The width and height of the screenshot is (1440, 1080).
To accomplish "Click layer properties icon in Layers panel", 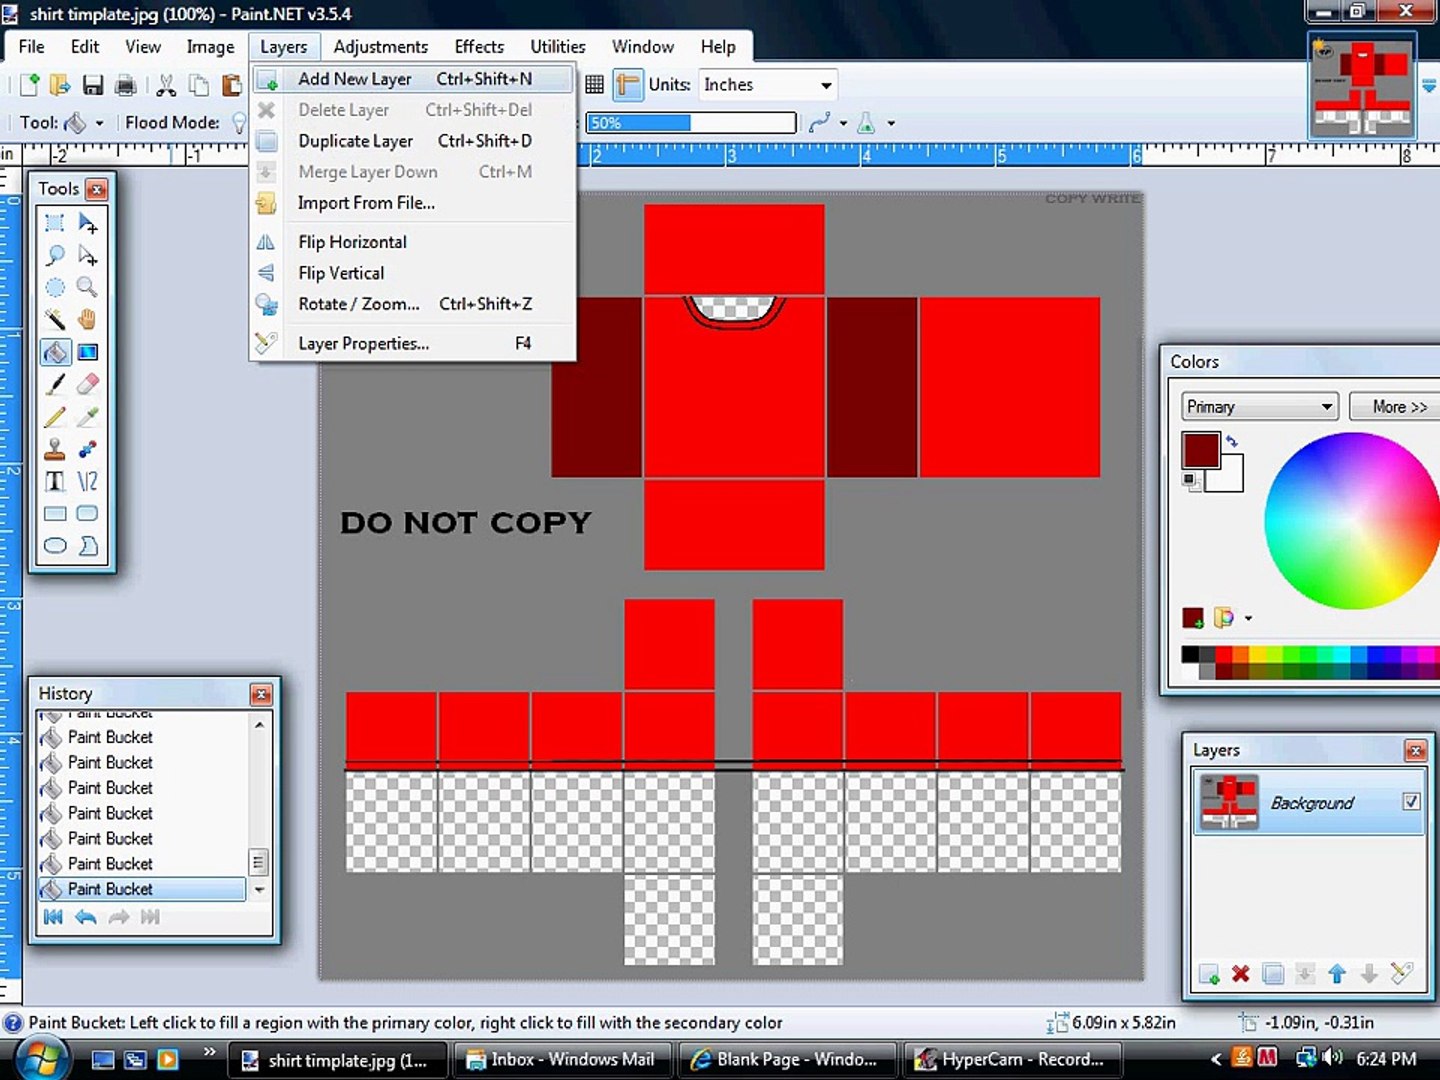I will click(x=1402, y=973).
